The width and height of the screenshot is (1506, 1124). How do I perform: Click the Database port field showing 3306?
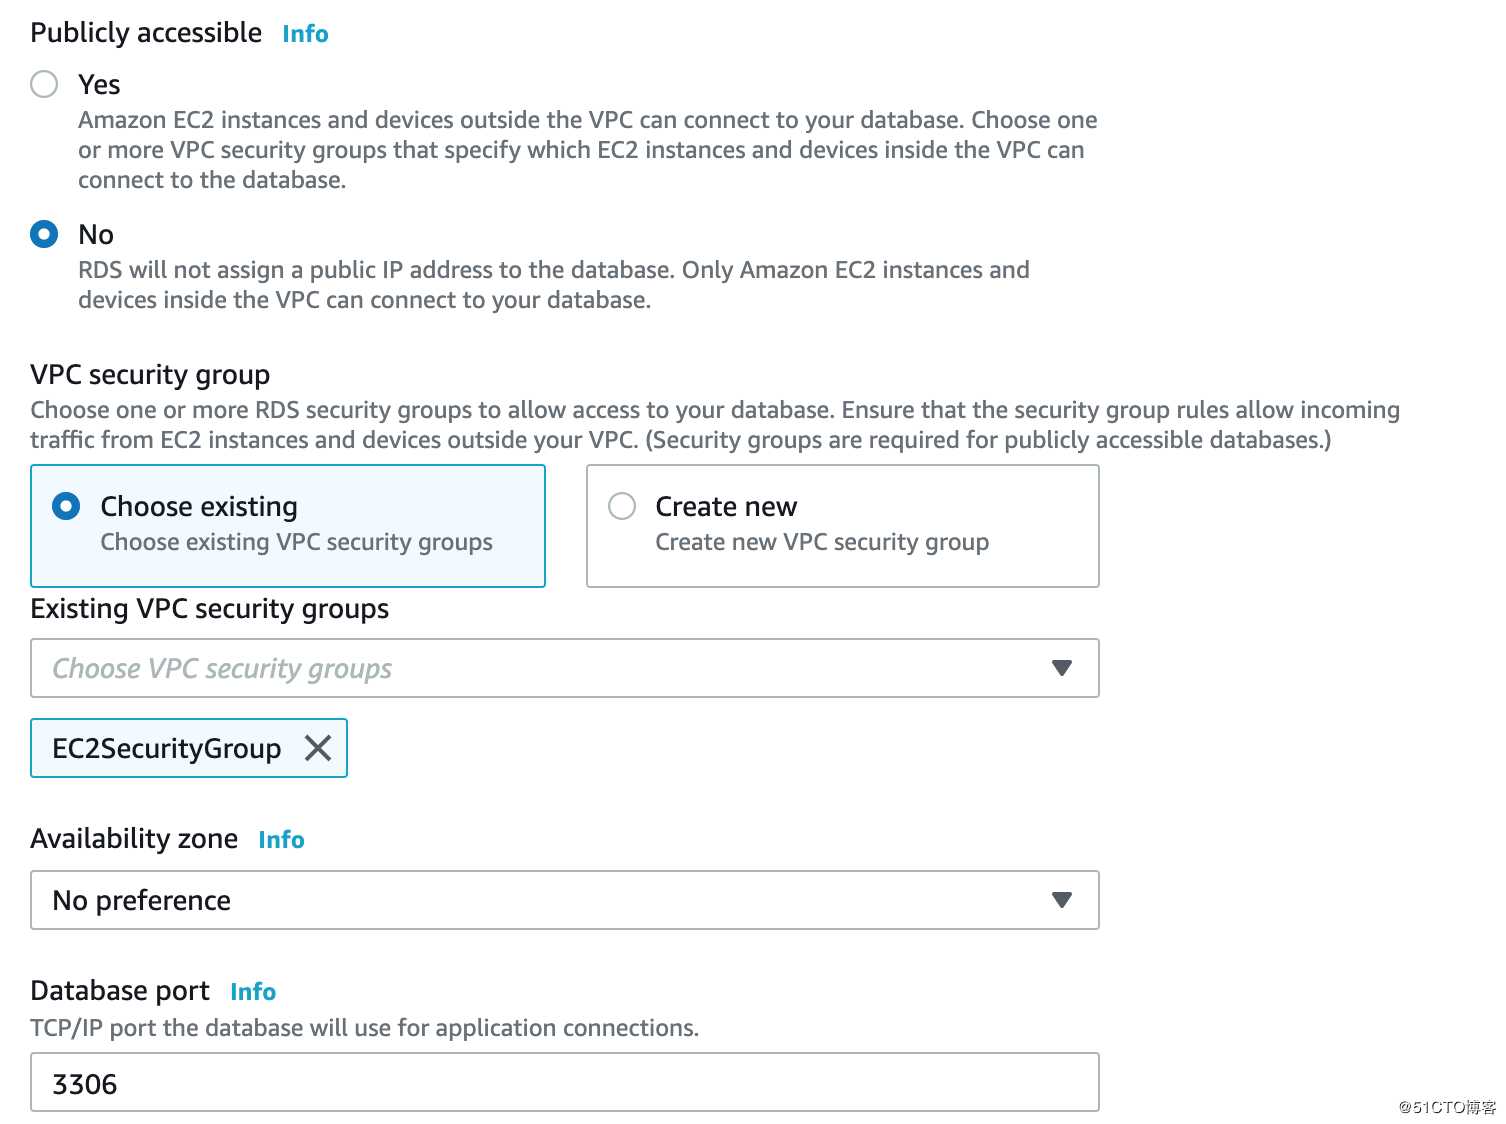click(x=565, y=1082)
